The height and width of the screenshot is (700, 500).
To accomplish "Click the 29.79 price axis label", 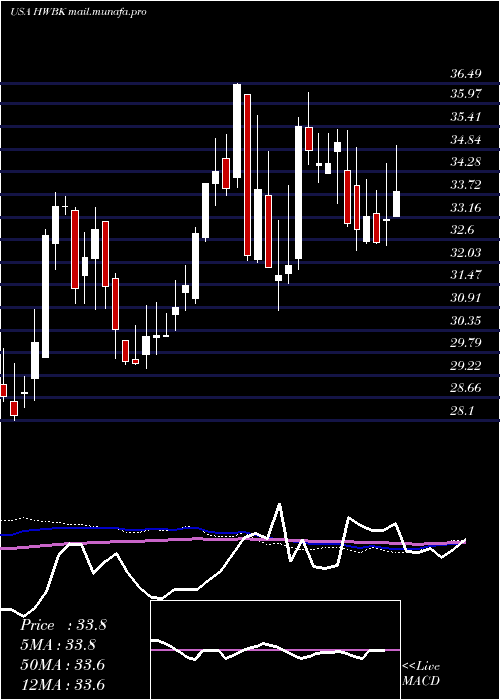I will click(x=466, y=342).
